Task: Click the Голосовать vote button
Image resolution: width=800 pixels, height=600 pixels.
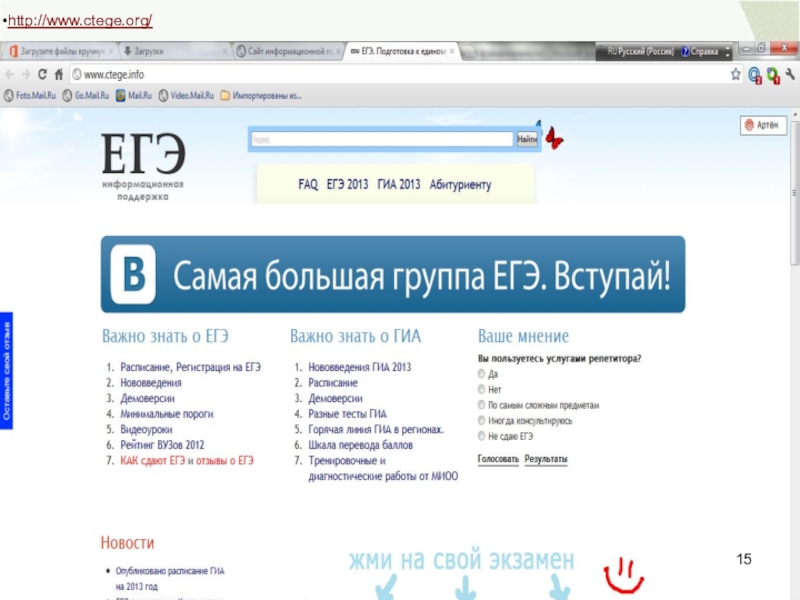Action: click(498, 459)
